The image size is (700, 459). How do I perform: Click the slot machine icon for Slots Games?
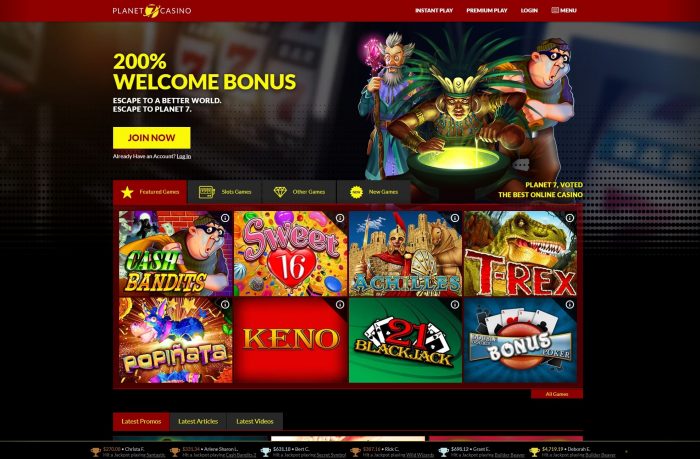(207, 192)
